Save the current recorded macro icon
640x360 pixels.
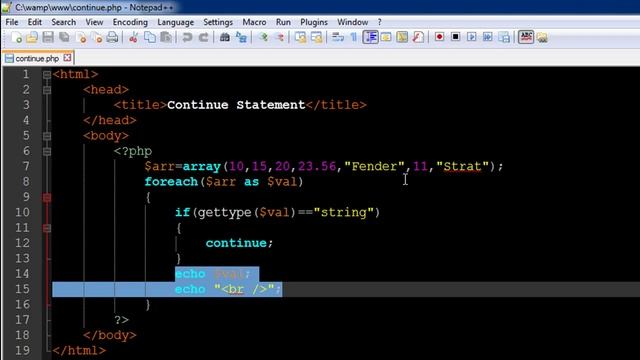tap(504, 37)
